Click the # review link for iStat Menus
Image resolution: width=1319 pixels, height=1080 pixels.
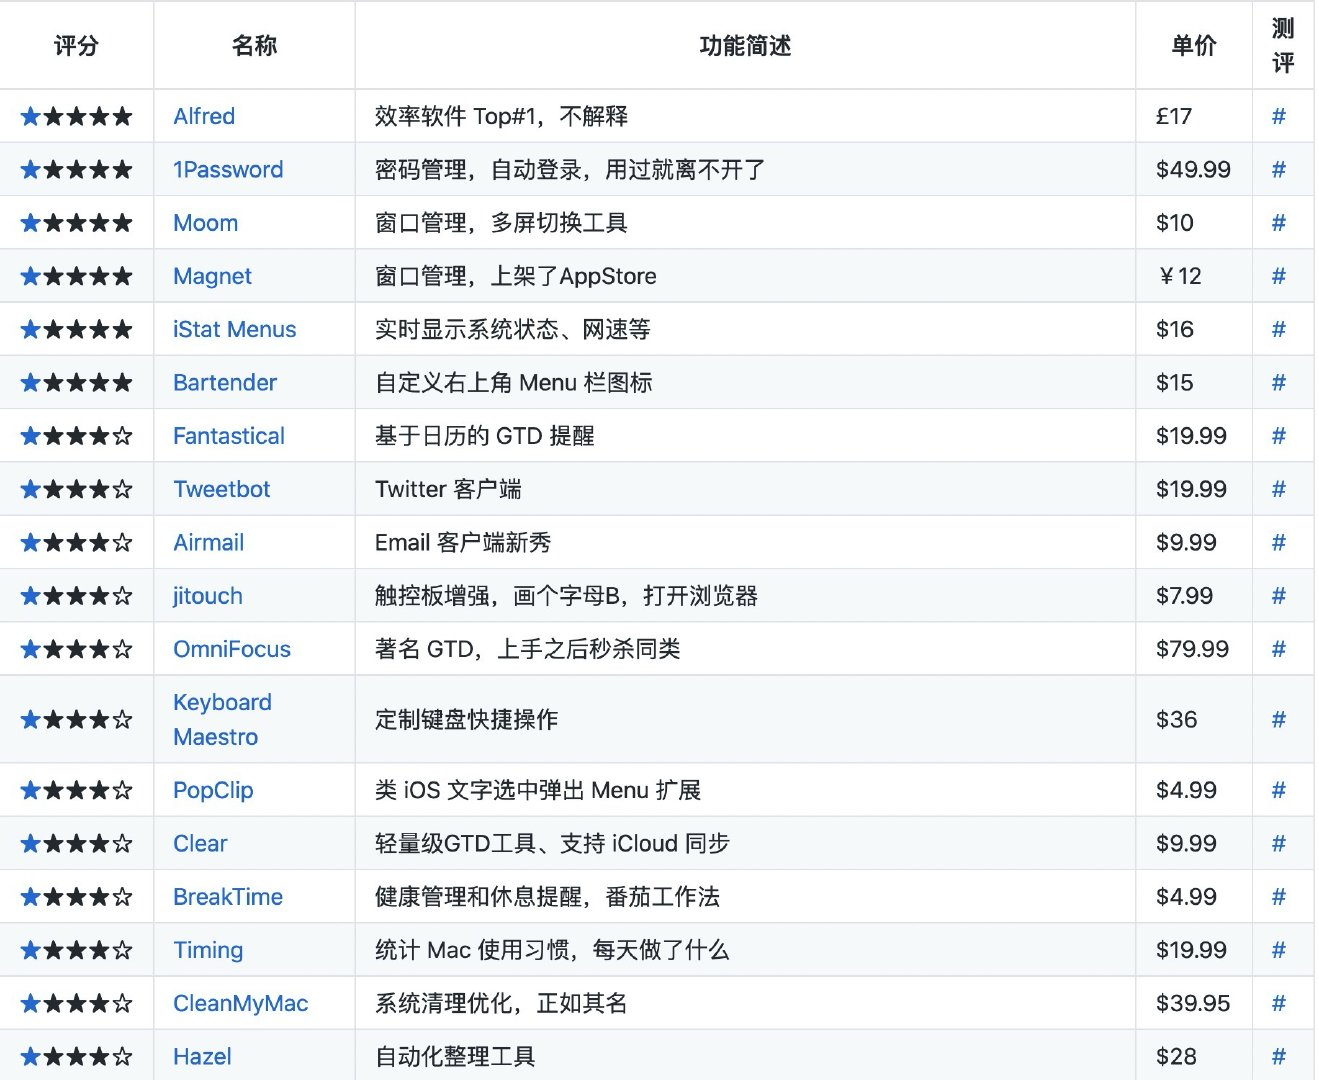point(1279,329)
